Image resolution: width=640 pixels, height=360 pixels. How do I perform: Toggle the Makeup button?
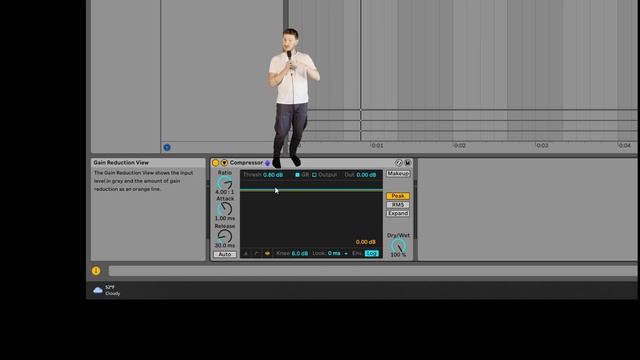[398, 173]
